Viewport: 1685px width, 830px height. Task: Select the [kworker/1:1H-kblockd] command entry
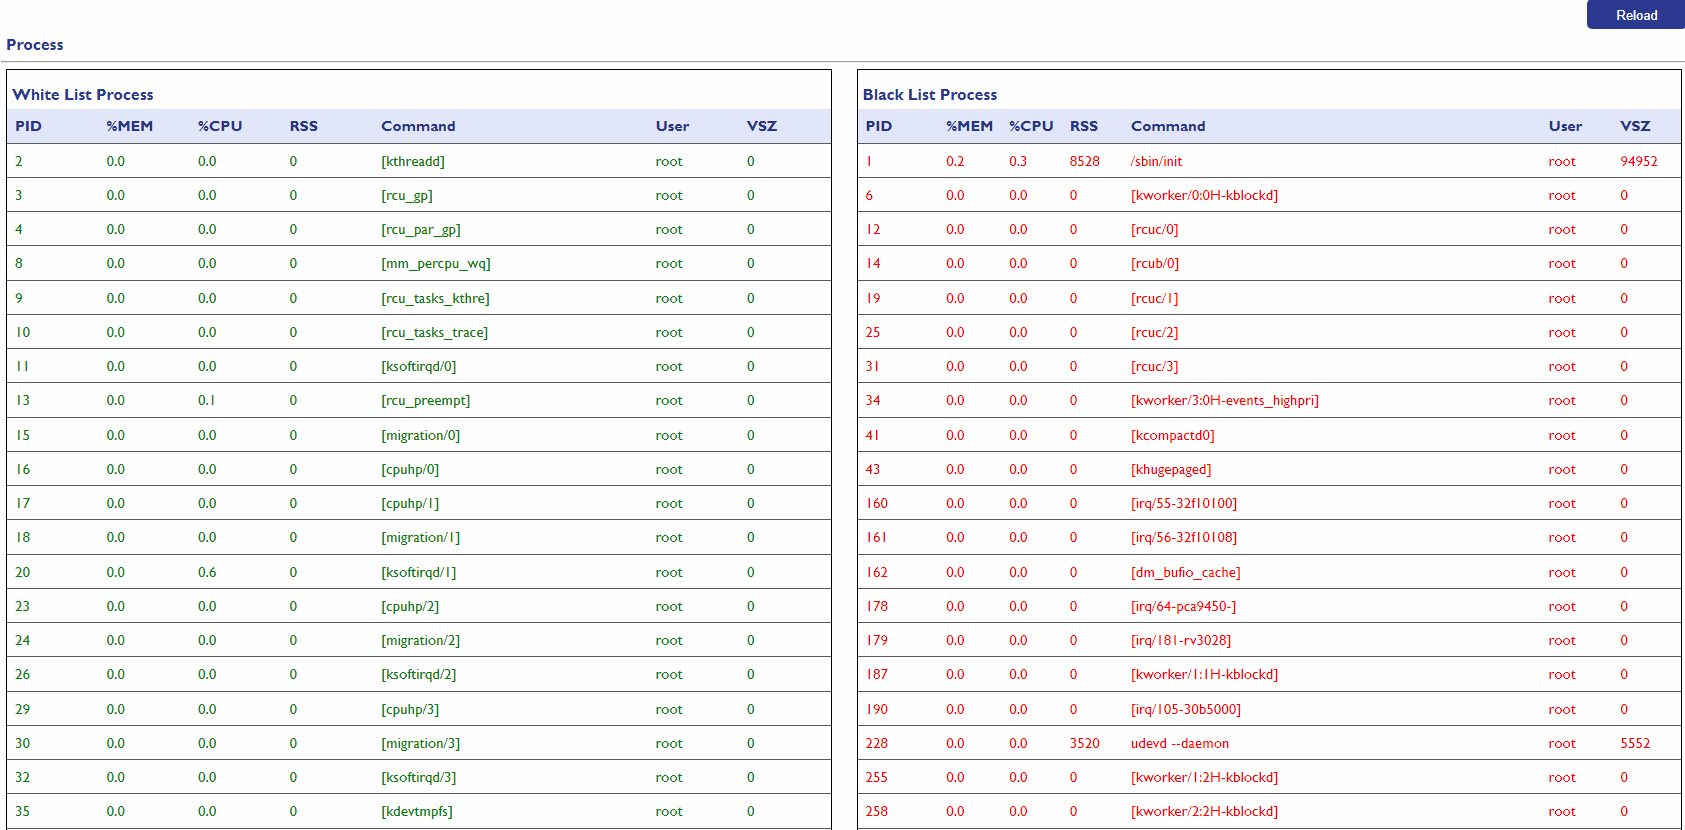pyautogui.click(x=1205, y=675)
